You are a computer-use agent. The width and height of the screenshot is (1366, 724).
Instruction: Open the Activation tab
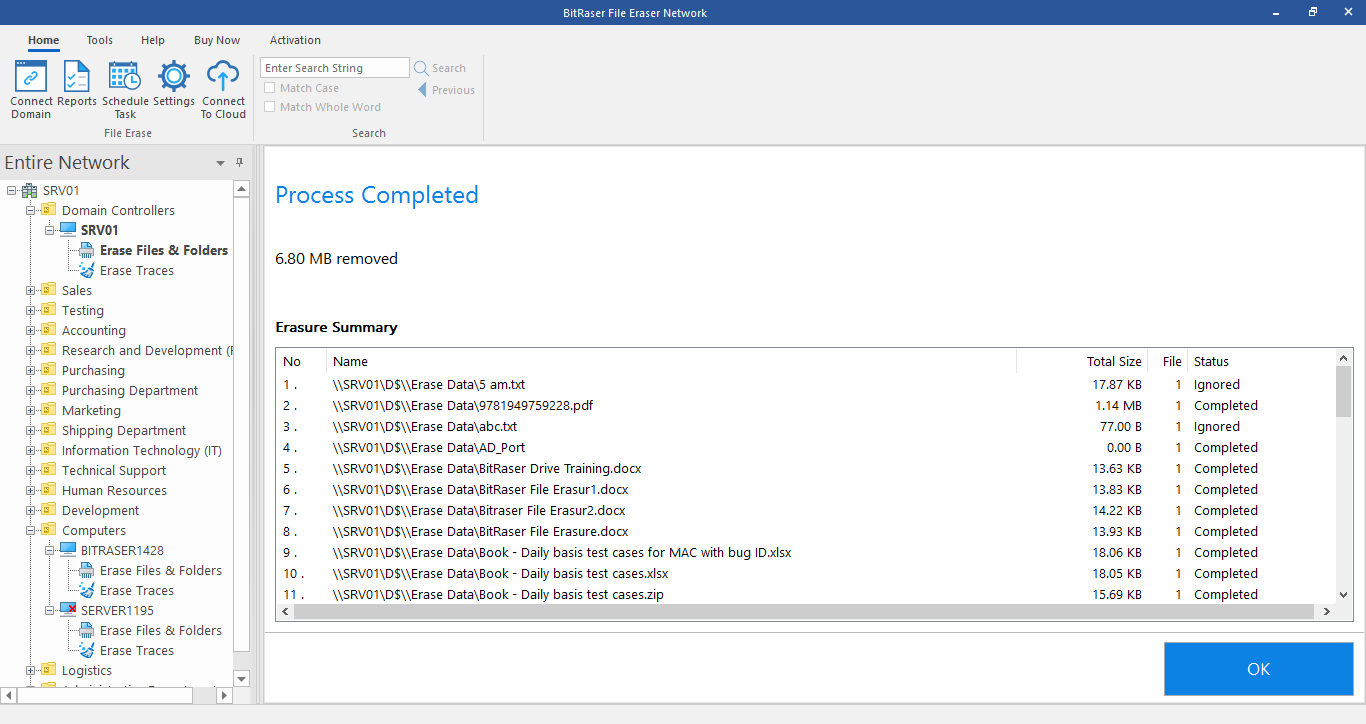click(295, 40)
